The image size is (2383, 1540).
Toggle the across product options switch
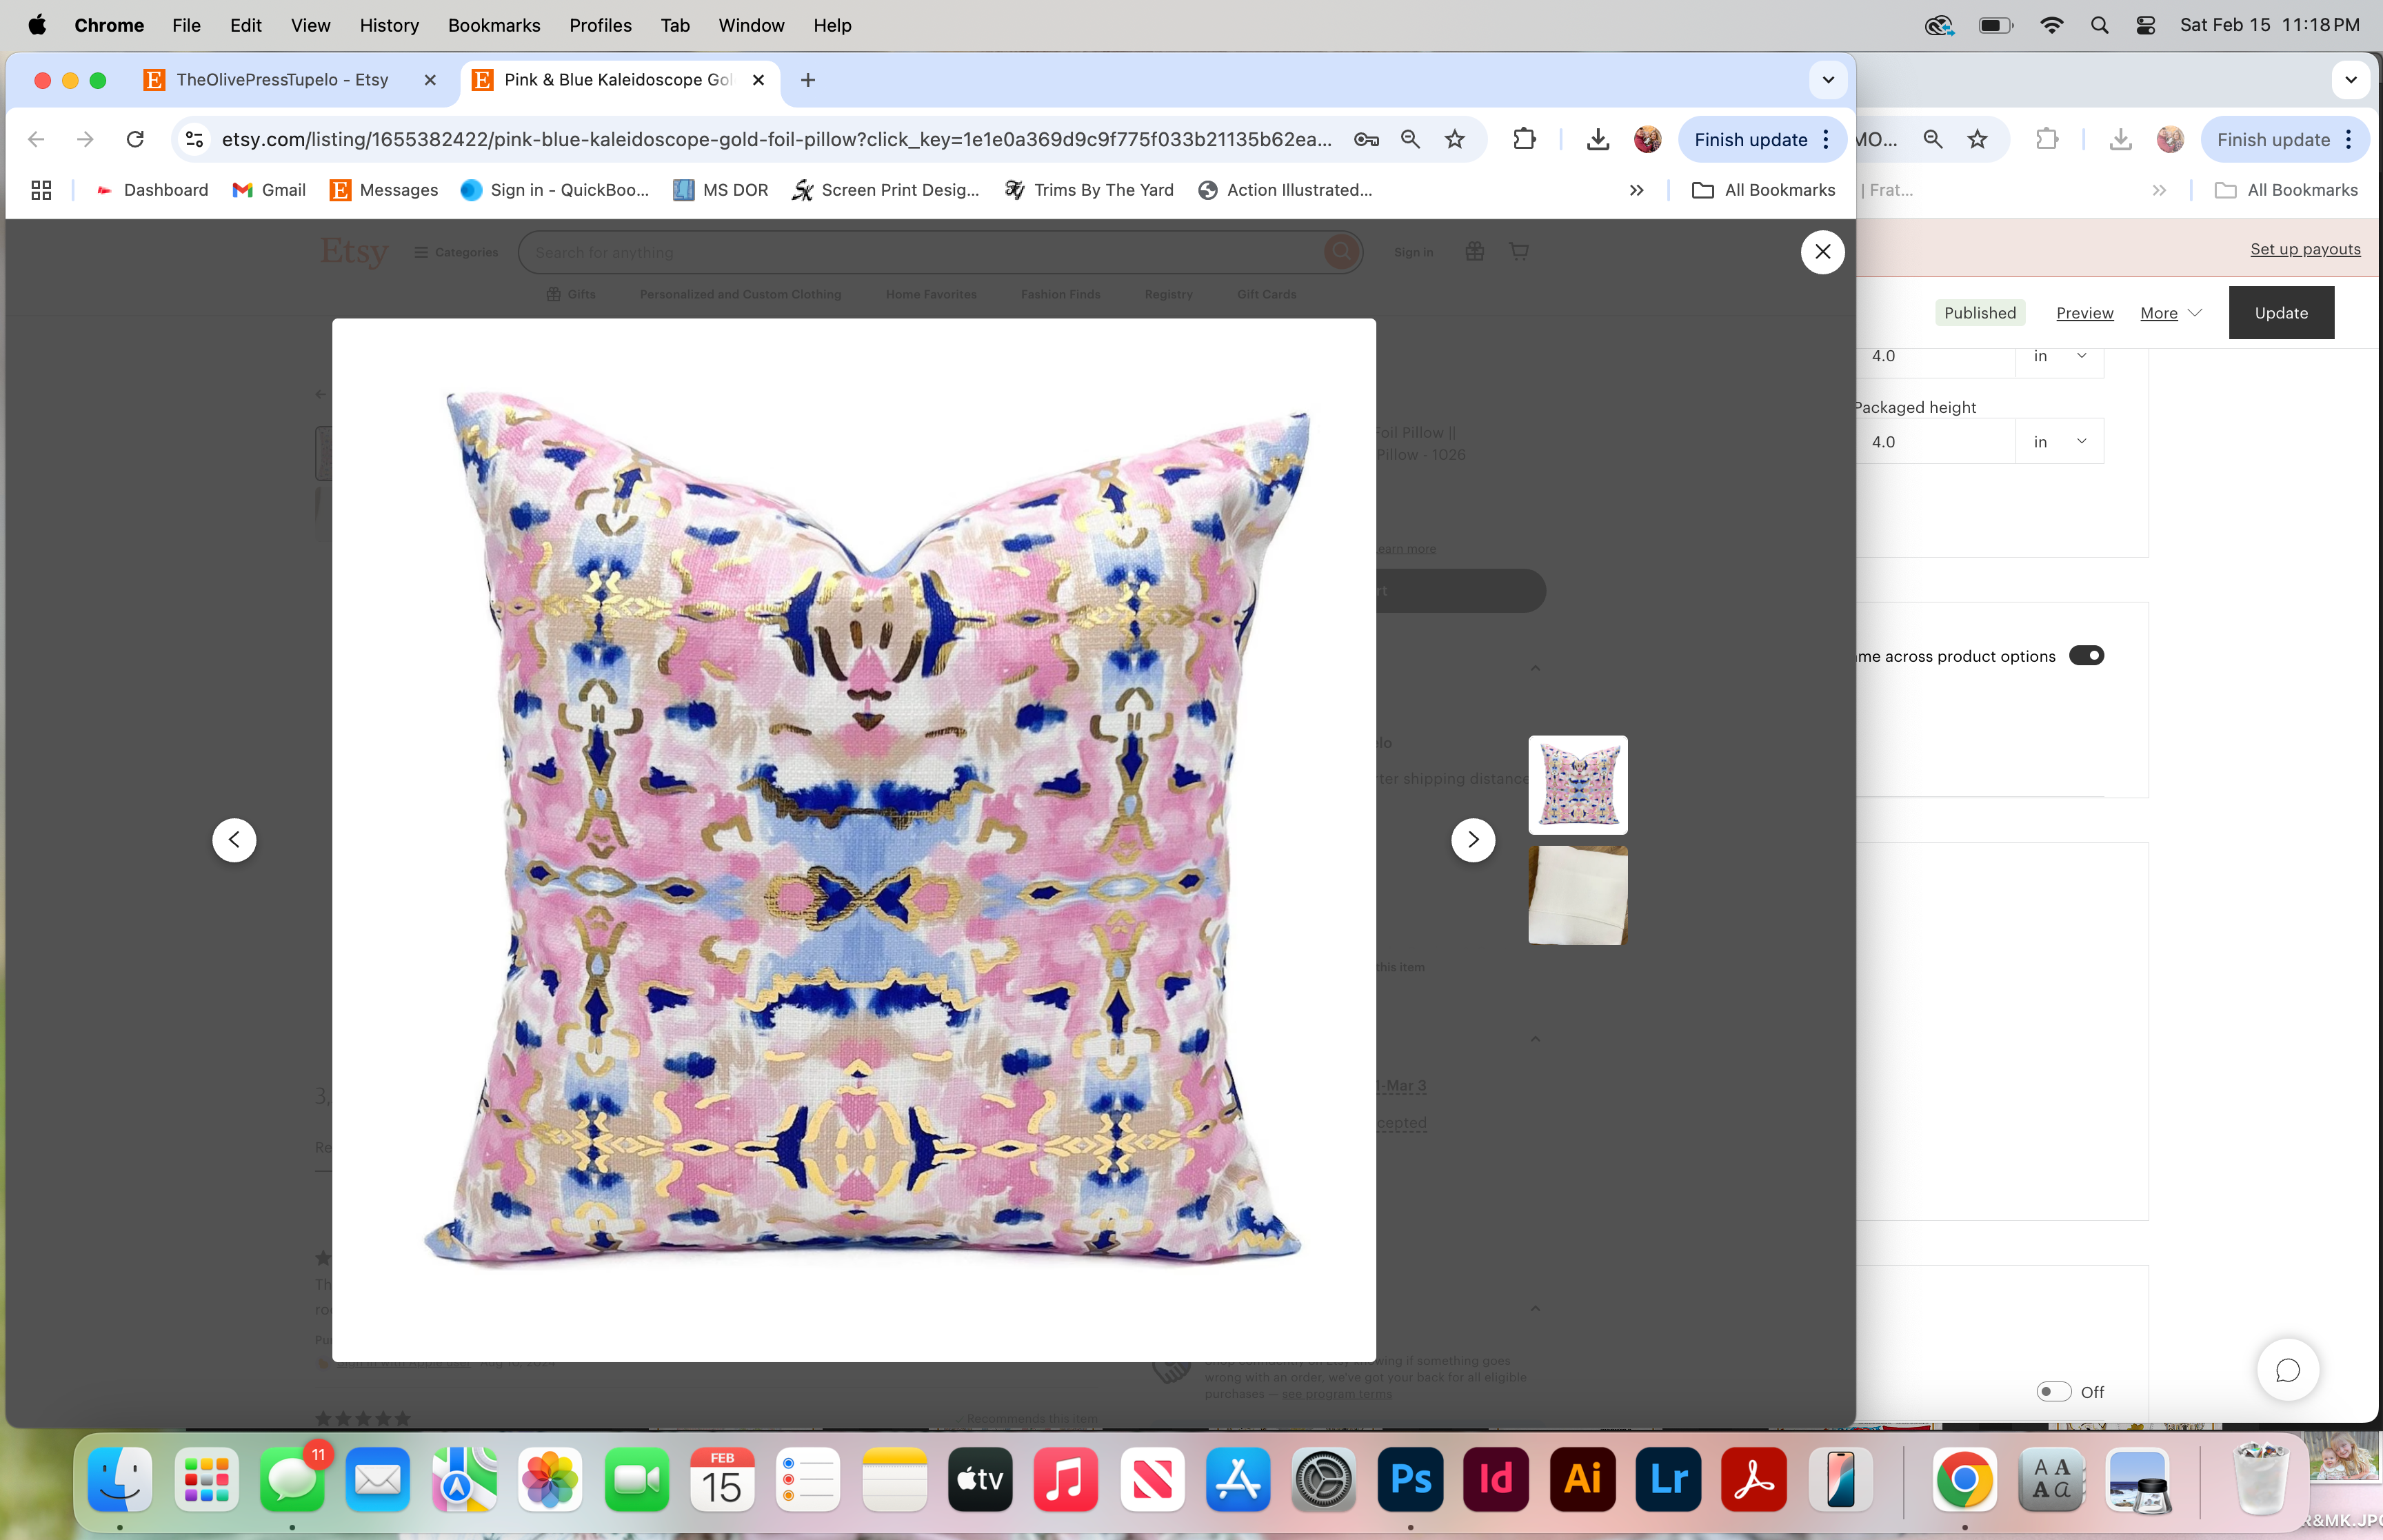click(2086, 656)
